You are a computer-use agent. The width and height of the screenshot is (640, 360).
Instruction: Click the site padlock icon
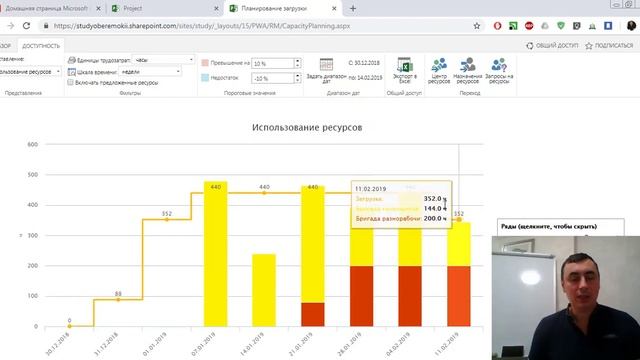click(x=46, y=26)
